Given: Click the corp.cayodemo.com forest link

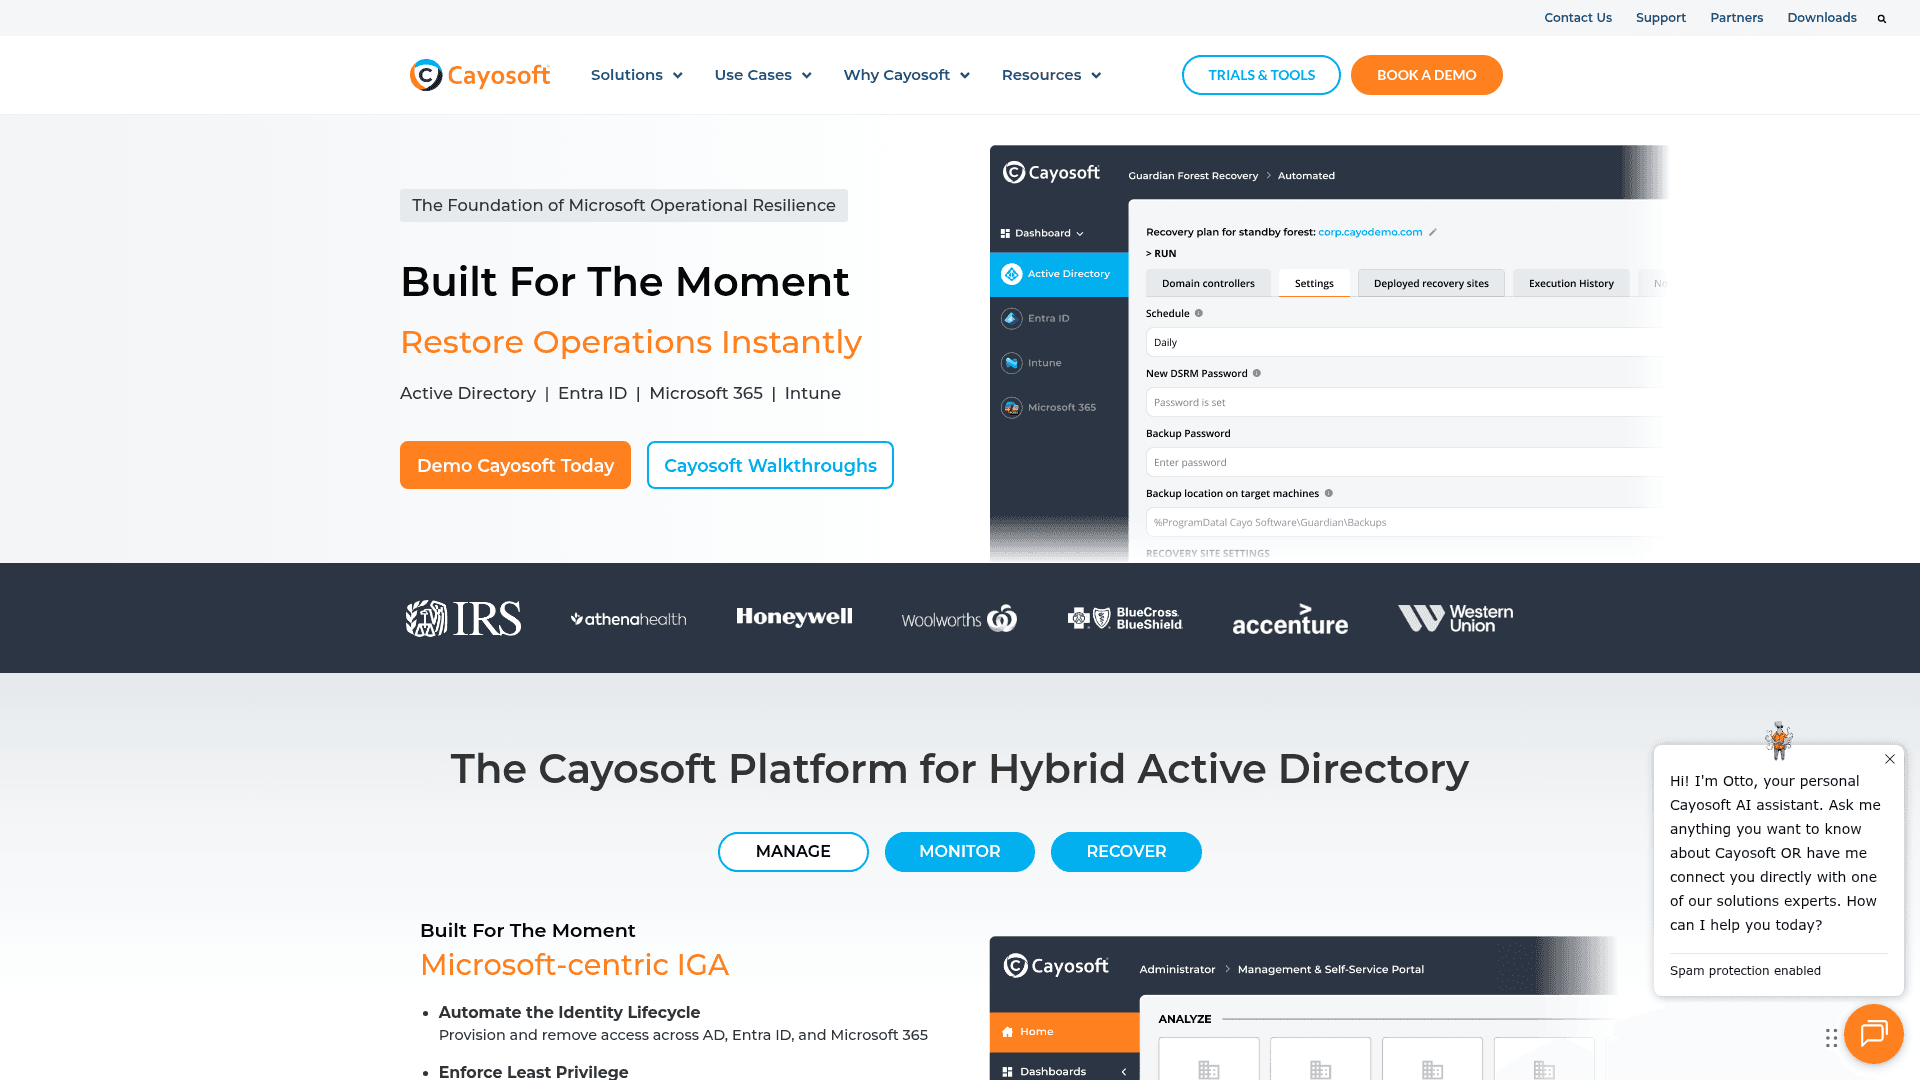Looking at the screenshot, I should coord(1370,232).
